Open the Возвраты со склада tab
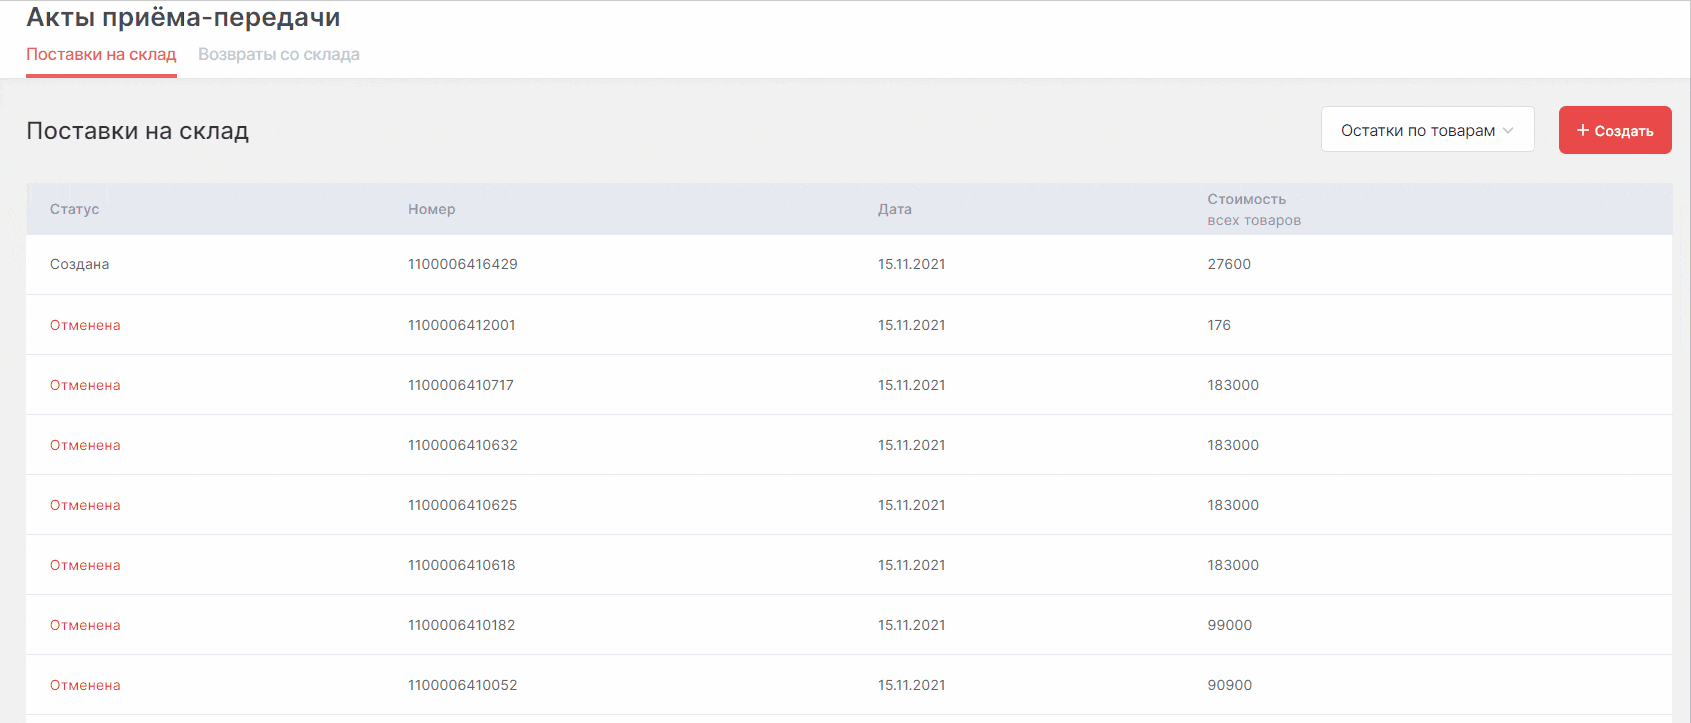 coord(279,54)
